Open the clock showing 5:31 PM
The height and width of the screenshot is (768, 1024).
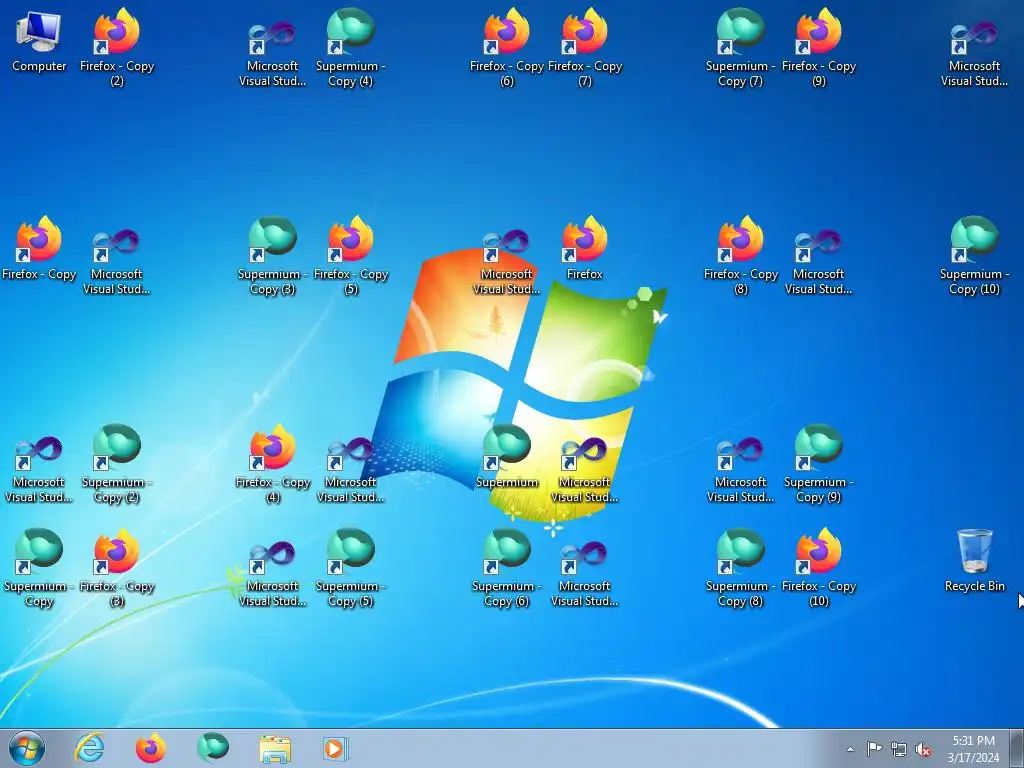[x=973, y=749]
